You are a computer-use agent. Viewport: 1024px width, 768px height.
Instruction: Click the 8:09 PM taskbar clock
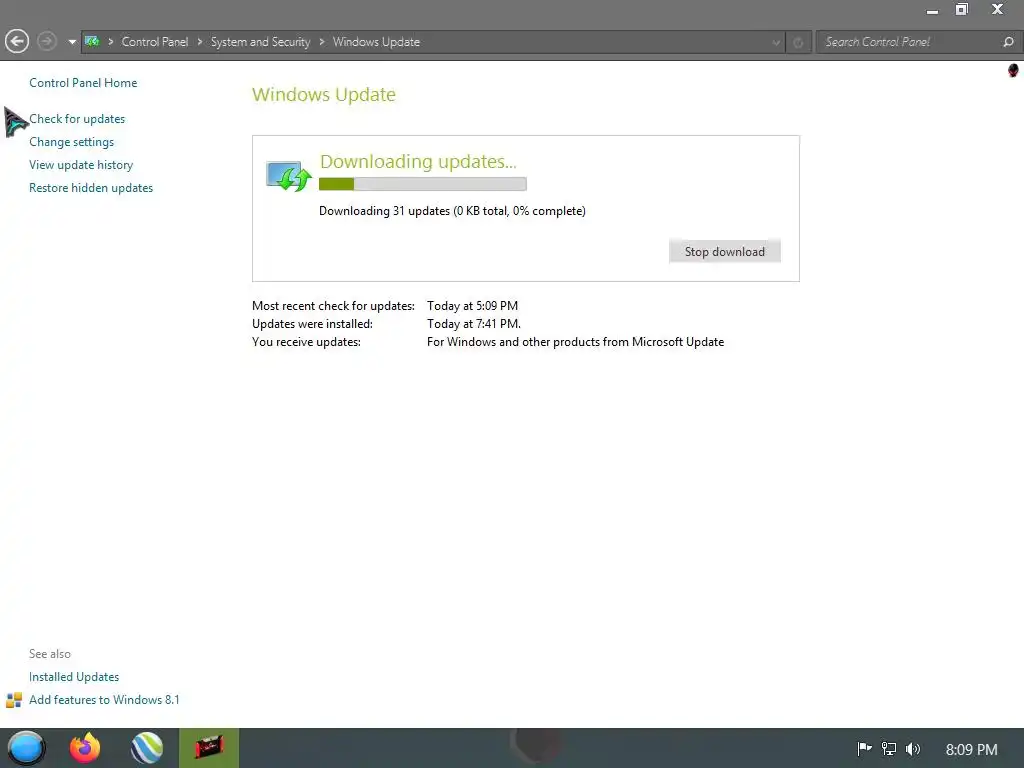972,749
